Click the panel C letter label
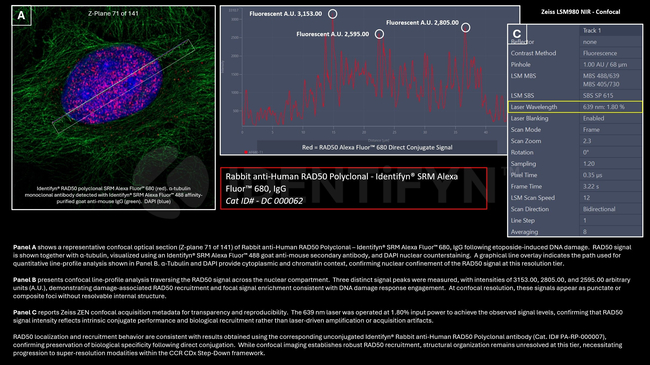650x365 pixels. [517, 34]
